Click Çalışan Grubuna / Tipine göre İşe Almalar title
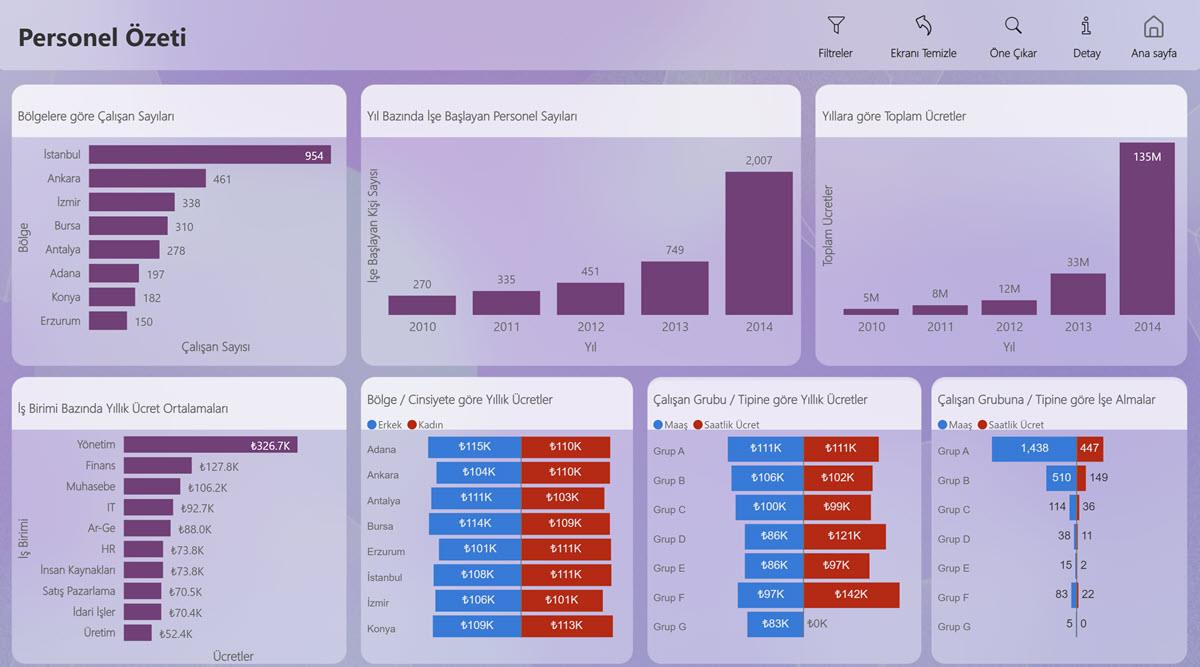 point(1046,400)
